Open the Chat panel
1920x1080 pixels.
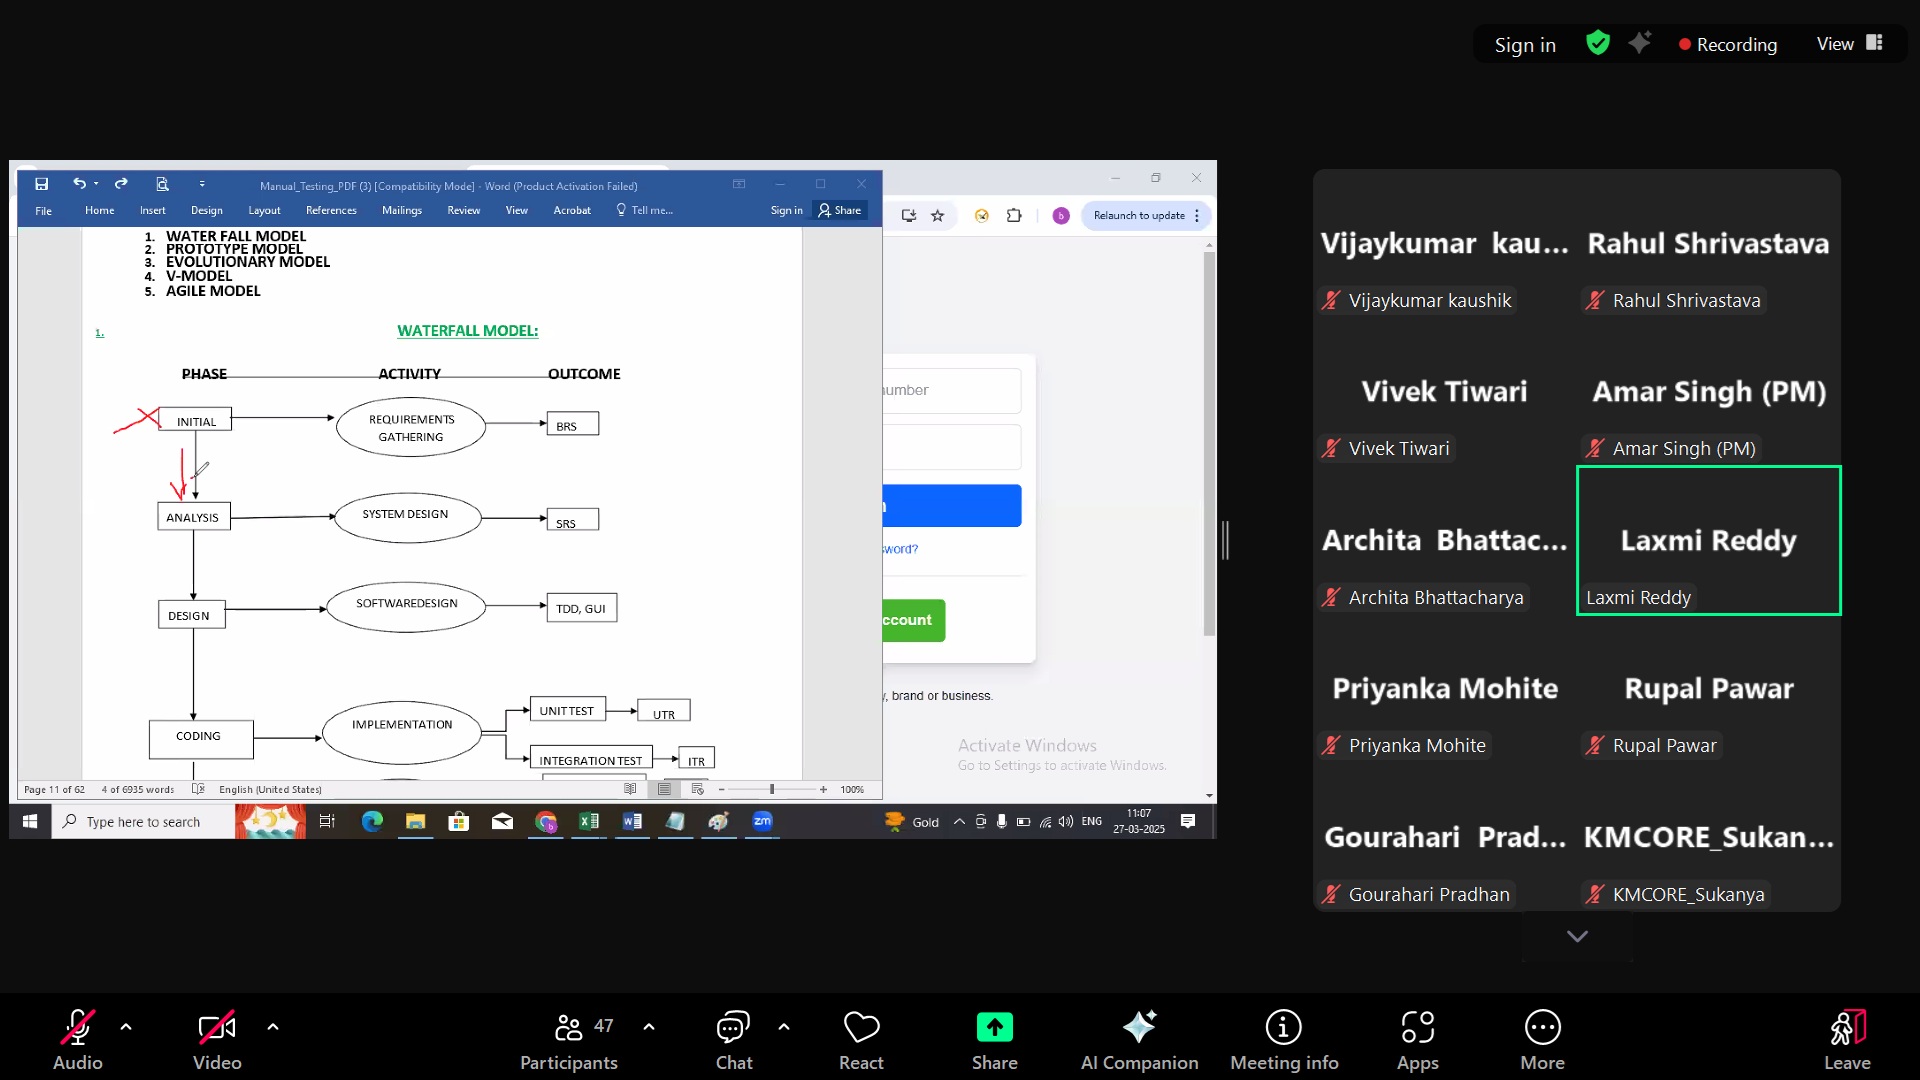click(733, 1039)
